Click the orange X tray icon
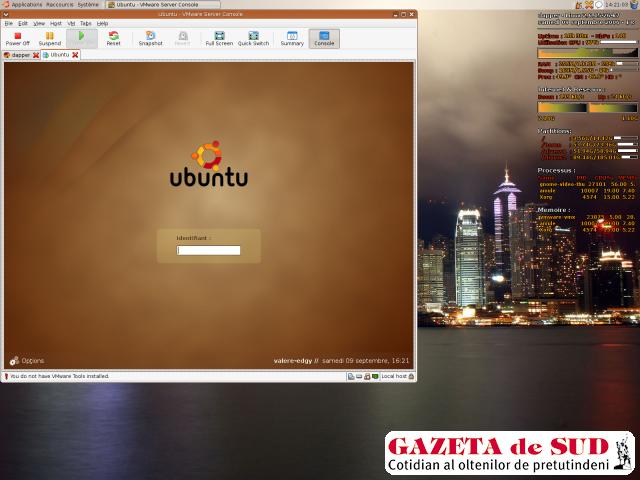This screenshot has width=640, height=480. [x=589, y=5]
